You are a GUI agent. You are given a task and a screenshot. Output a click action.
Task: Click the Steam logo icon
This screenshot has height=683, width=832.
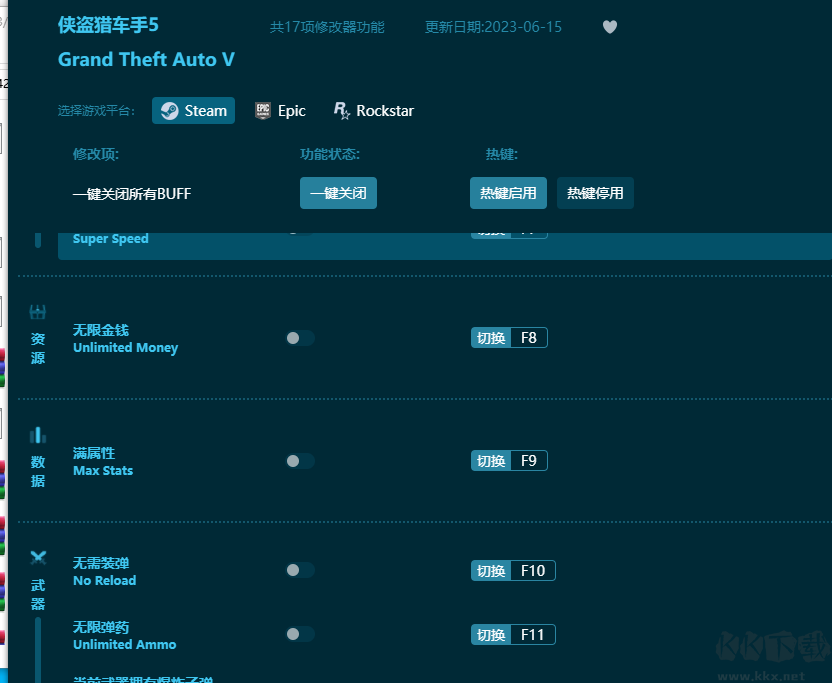pyautogui.click(x=170, y=110)
